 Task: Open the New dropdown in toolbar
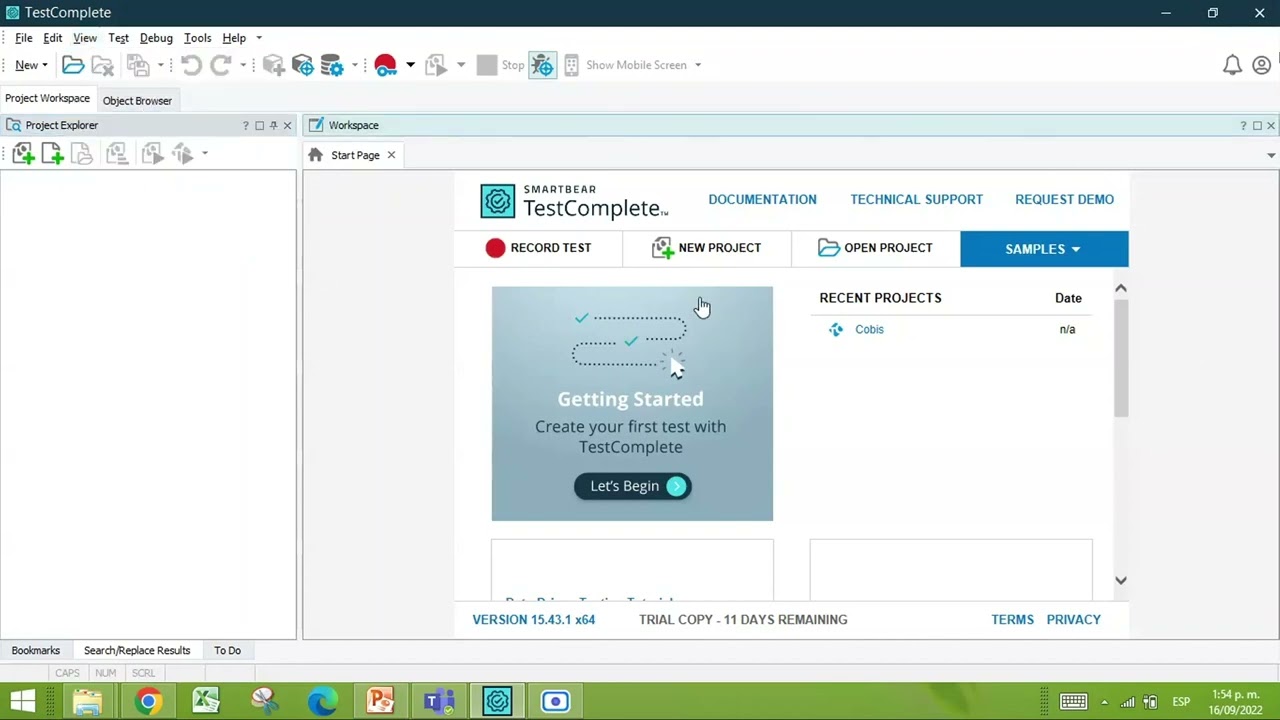click(x=31, y=65)
